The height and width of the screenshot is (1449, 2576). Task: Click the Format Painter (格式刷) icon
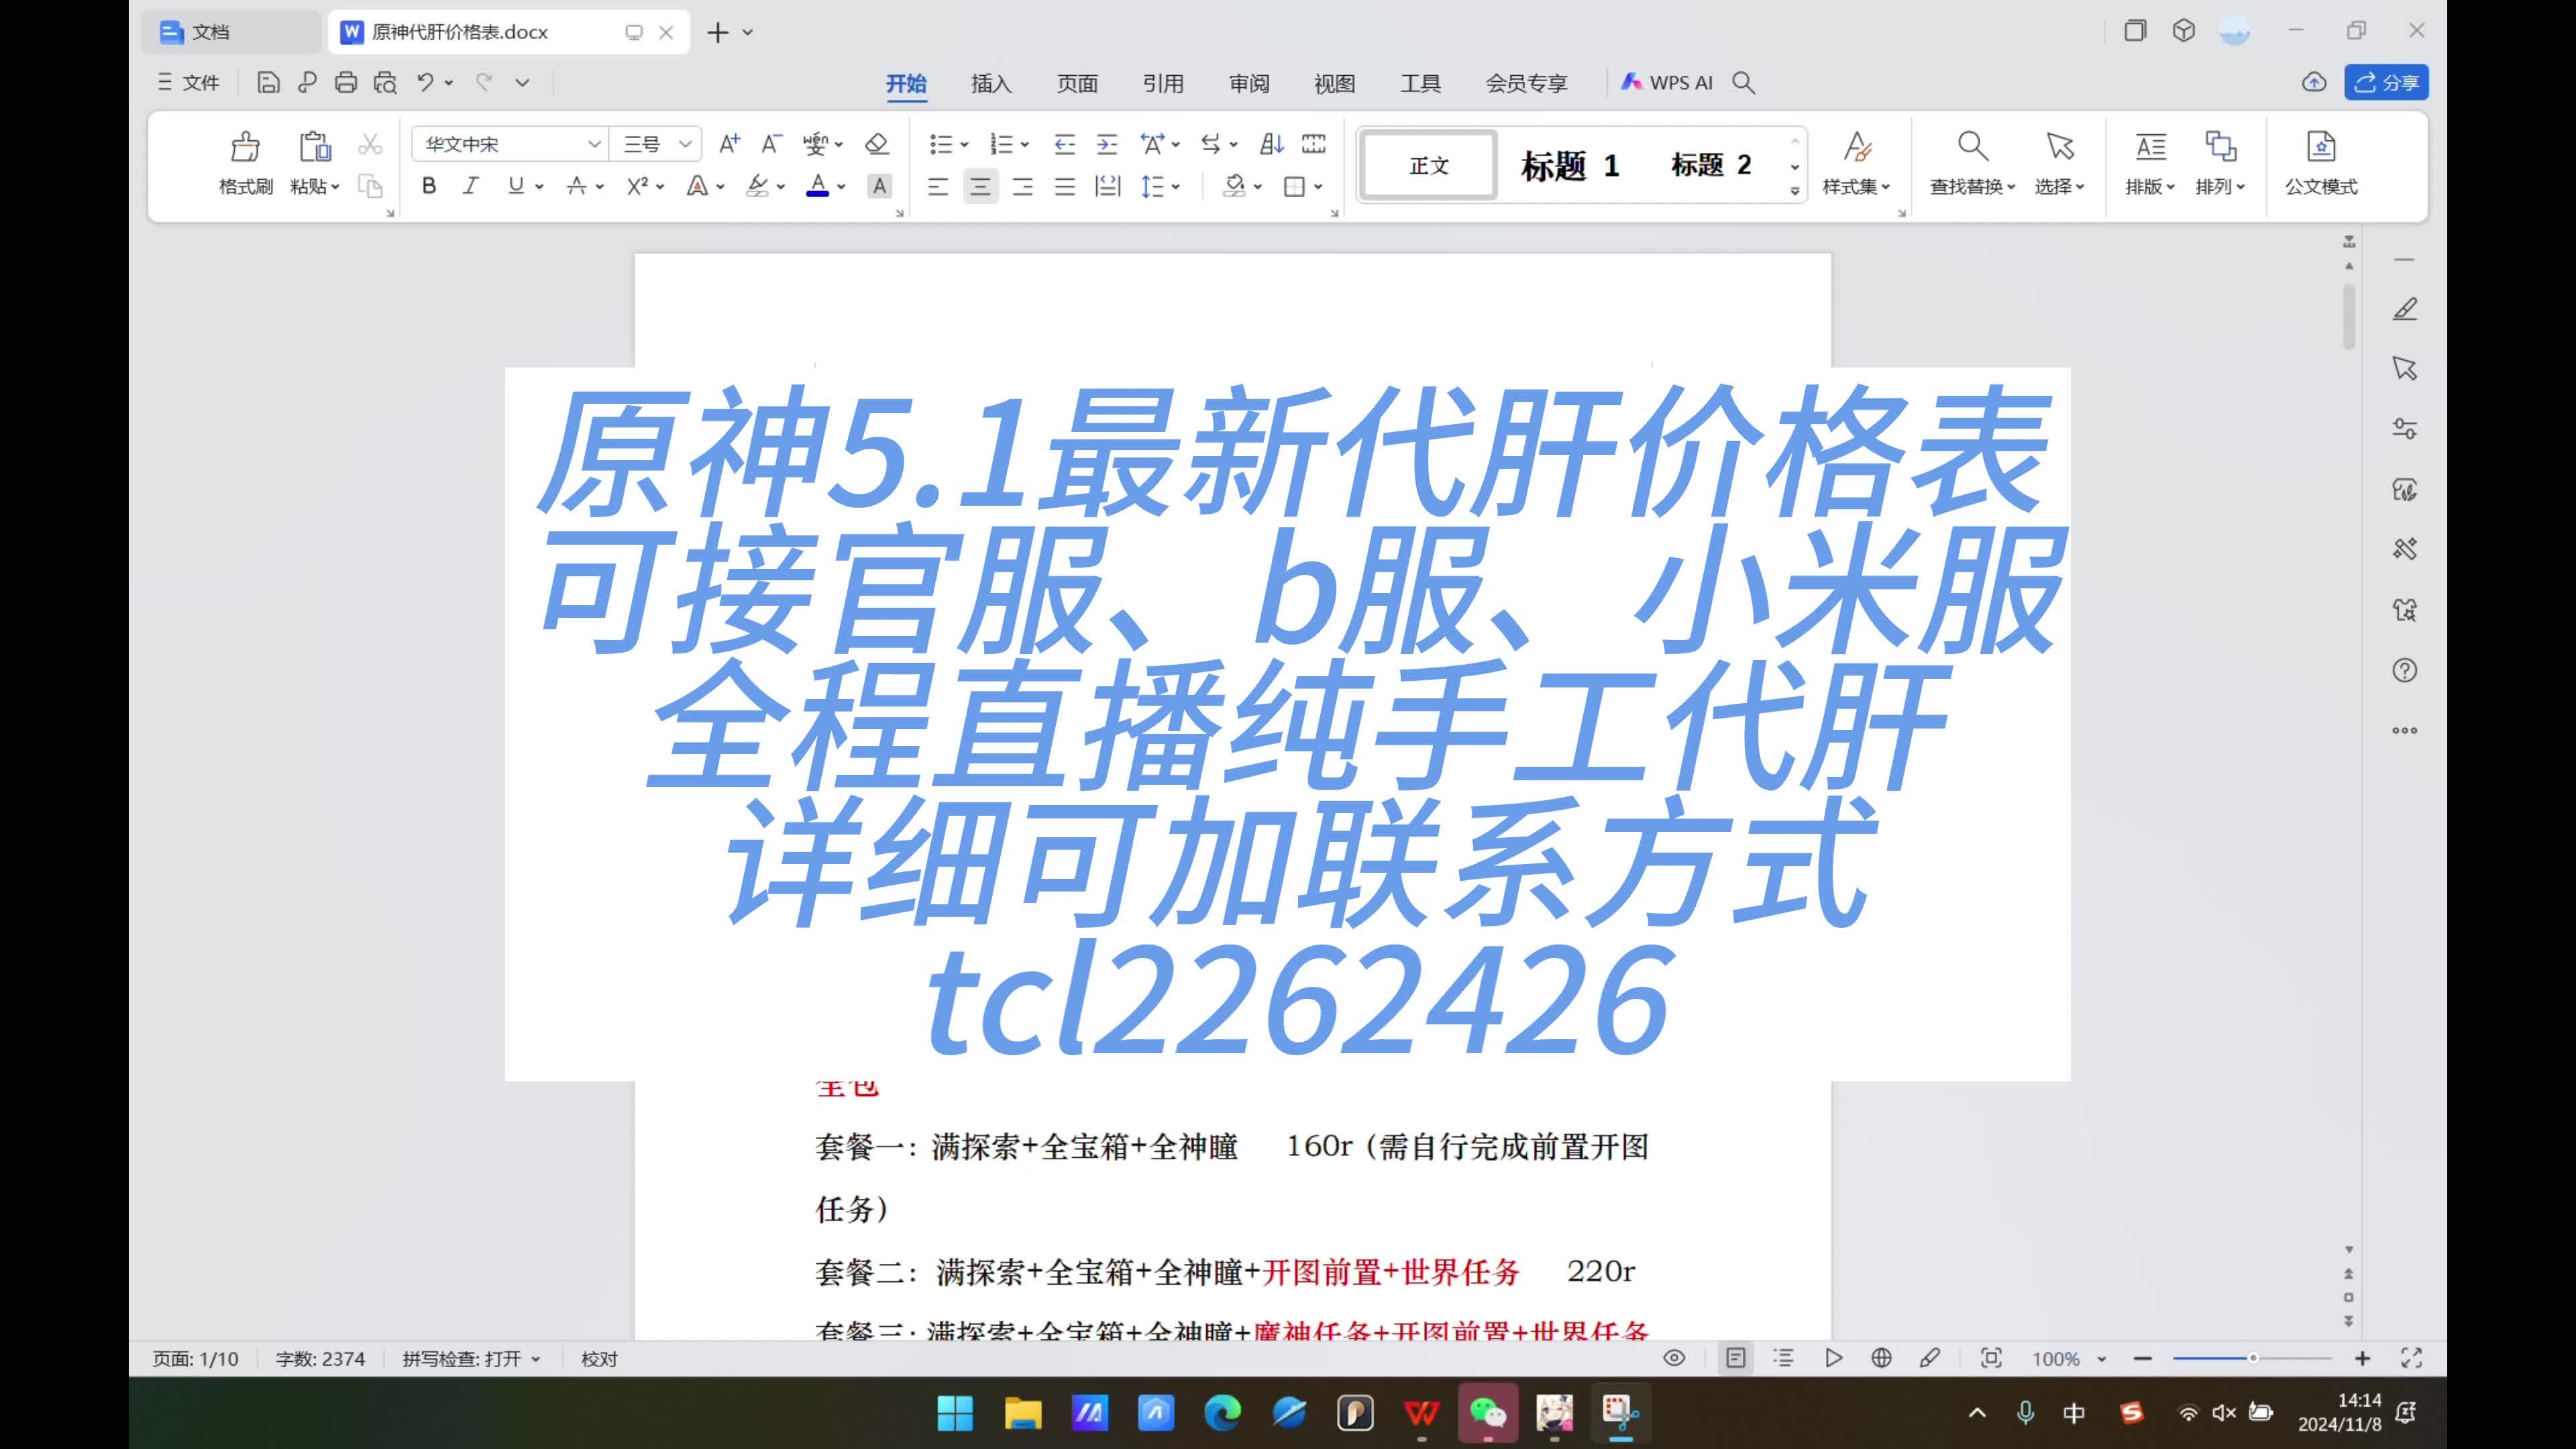(245, 147)
